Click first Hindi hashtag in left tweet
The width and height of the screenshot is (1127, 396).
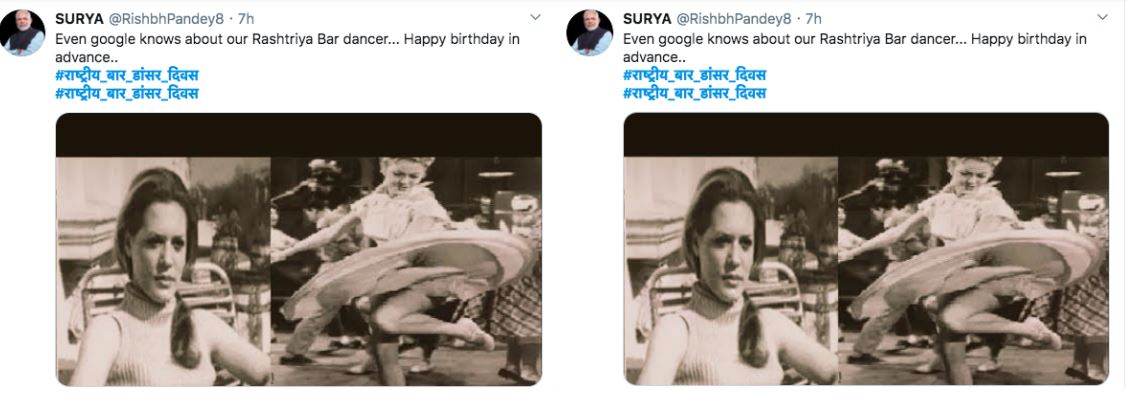click(x=127, y=75)
